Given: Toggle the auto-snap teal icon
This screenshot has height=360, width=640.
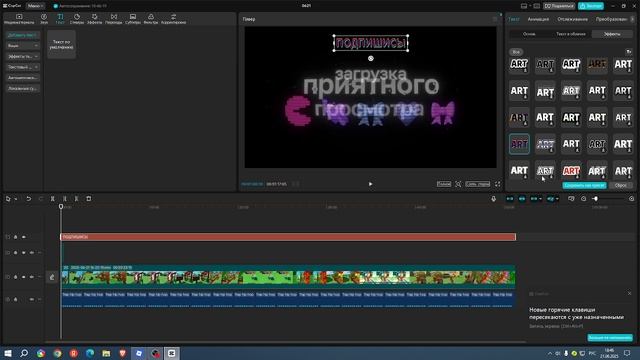Looking at the screenshot, I should (522, 199).
